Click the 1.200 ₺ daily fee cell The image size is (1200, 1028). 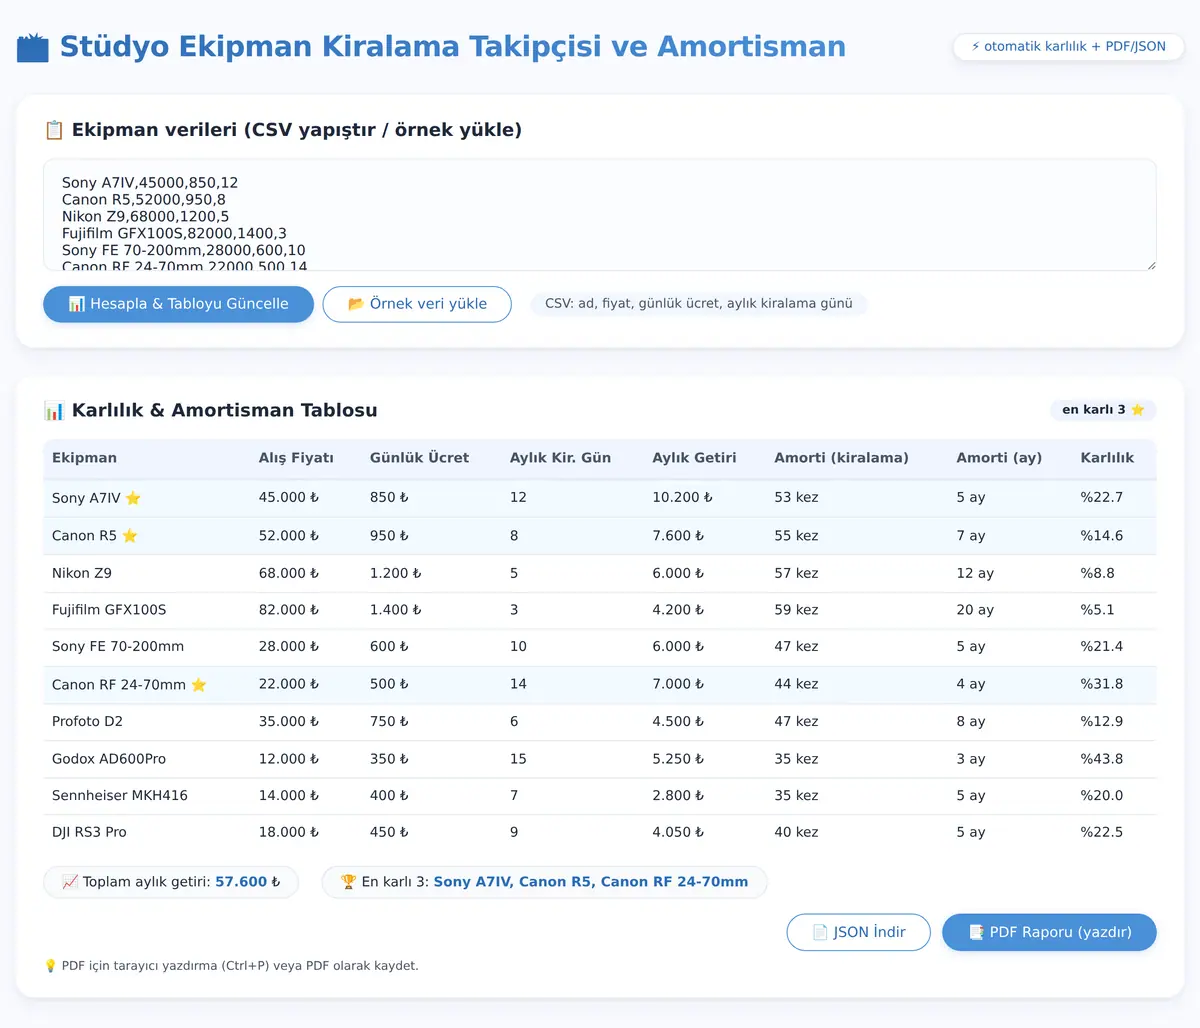[396, 573]
